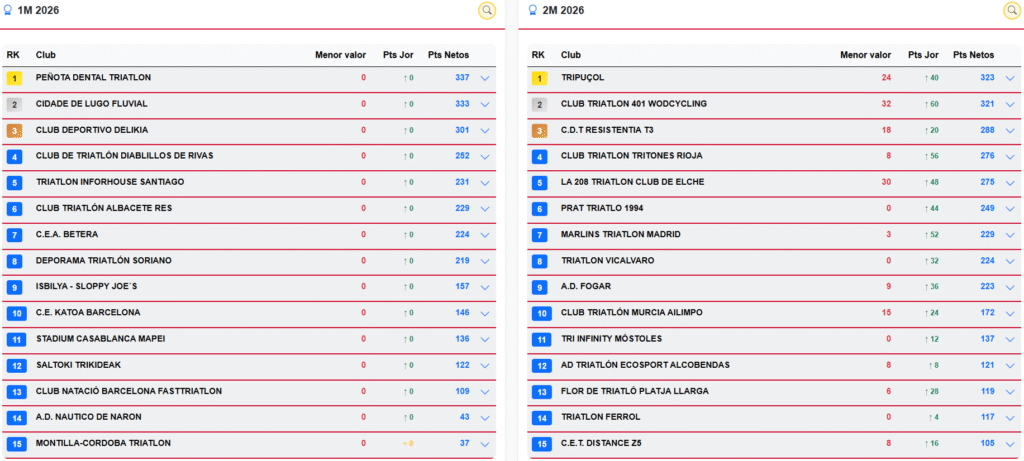Expand the SALTOKI TRIKIDEAK row chevron
The width and height of the screenshot is (1024, 461).
(485, 366)
